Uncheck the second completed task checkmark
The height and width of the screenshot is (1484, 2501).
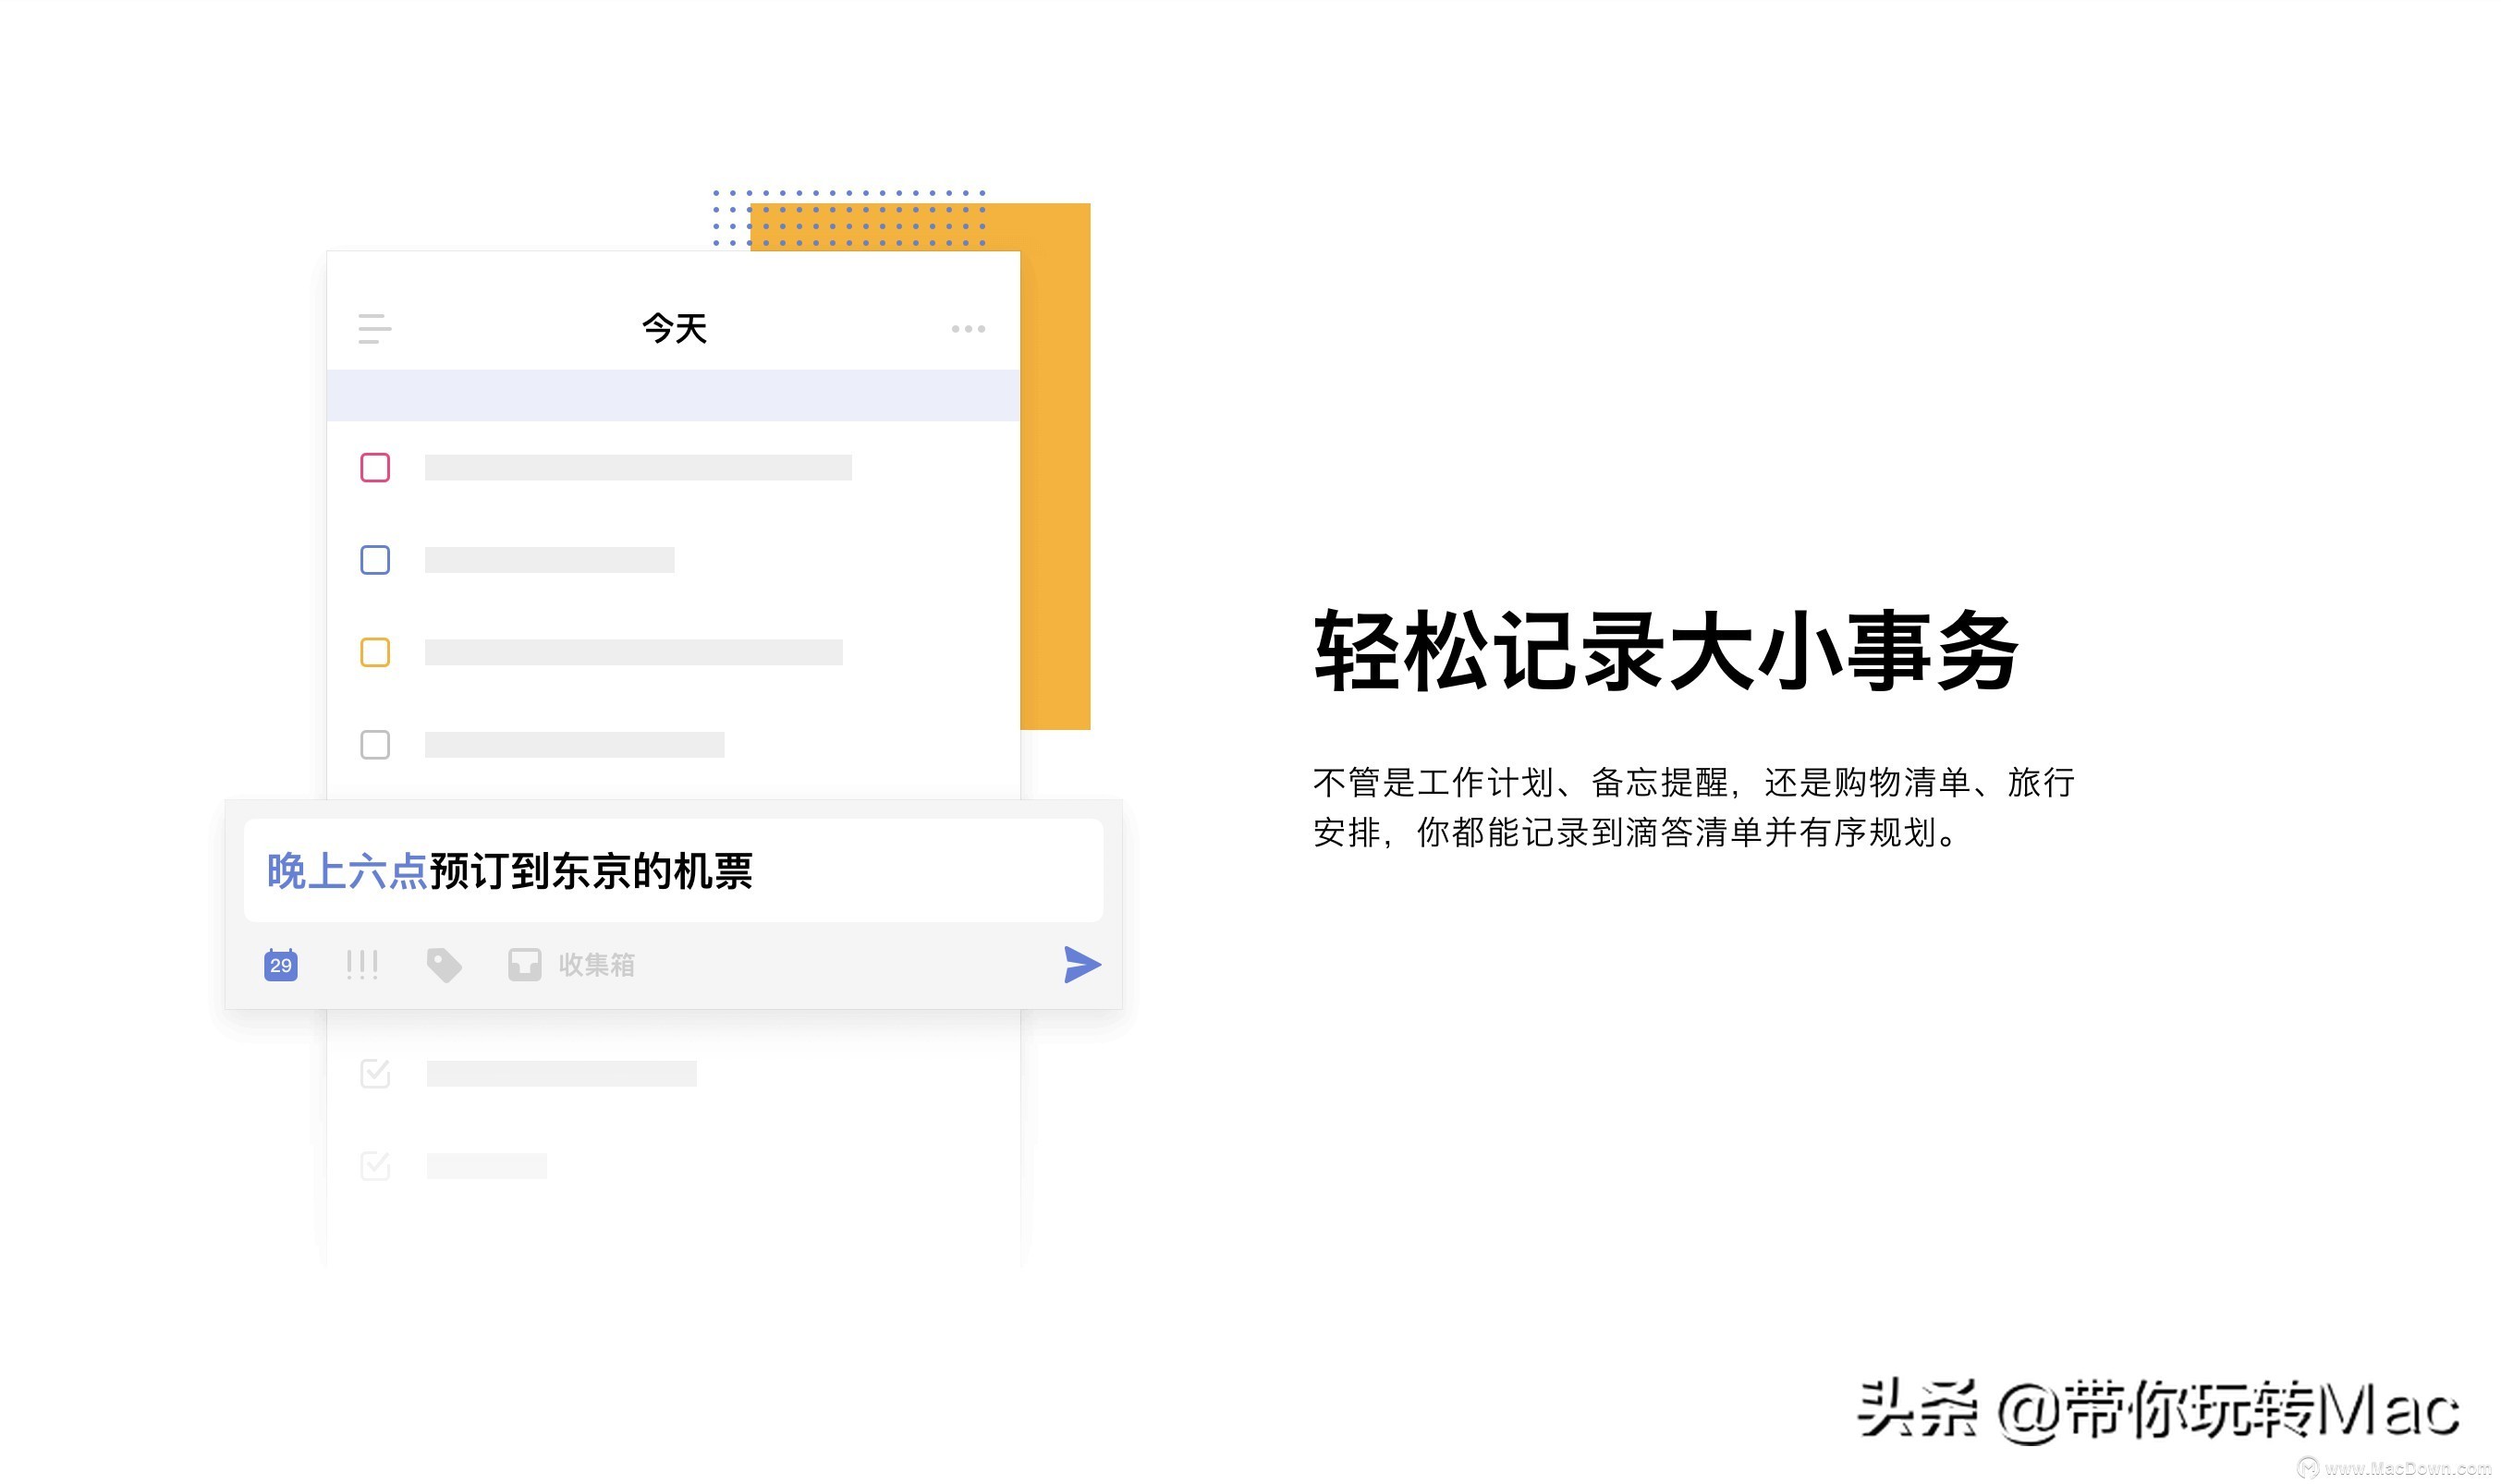pyautogui.click(x=375, y=1164)
